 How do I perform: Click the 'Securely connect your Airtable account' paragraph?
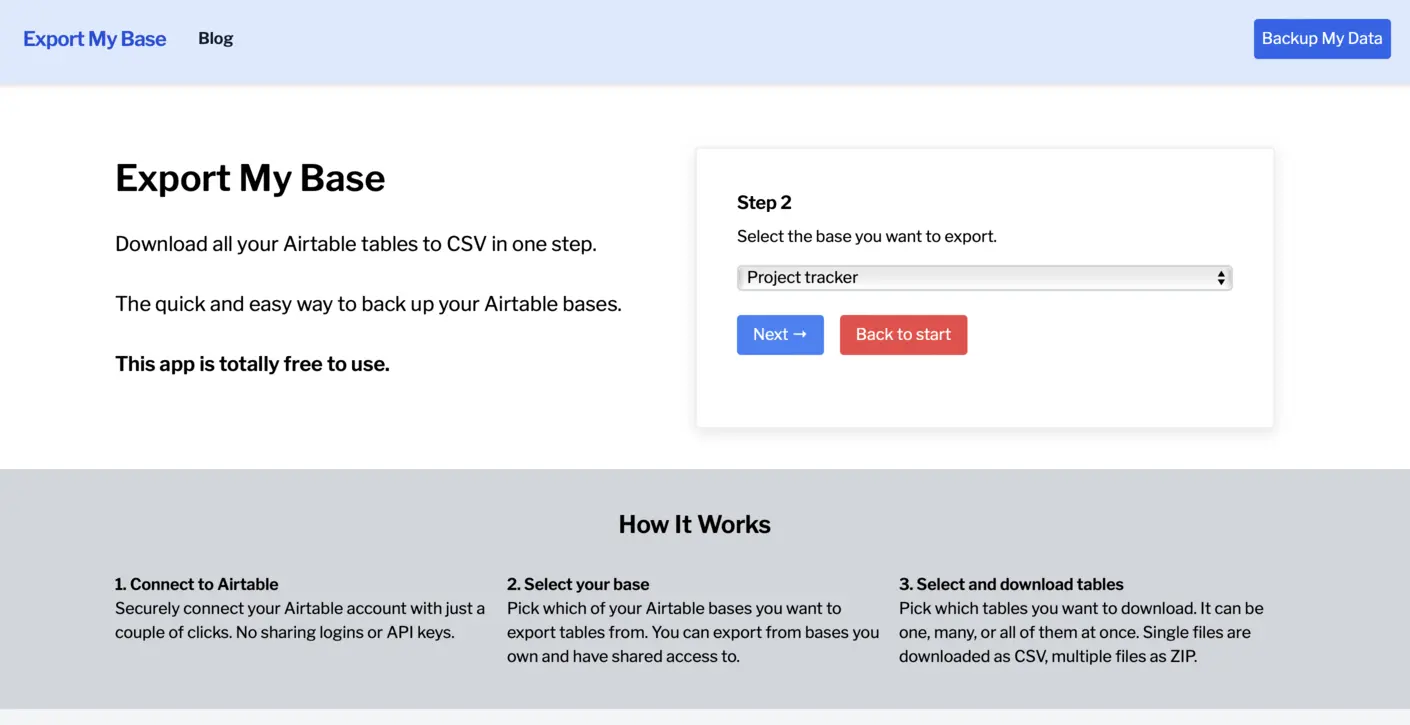(x=299, y=620)
